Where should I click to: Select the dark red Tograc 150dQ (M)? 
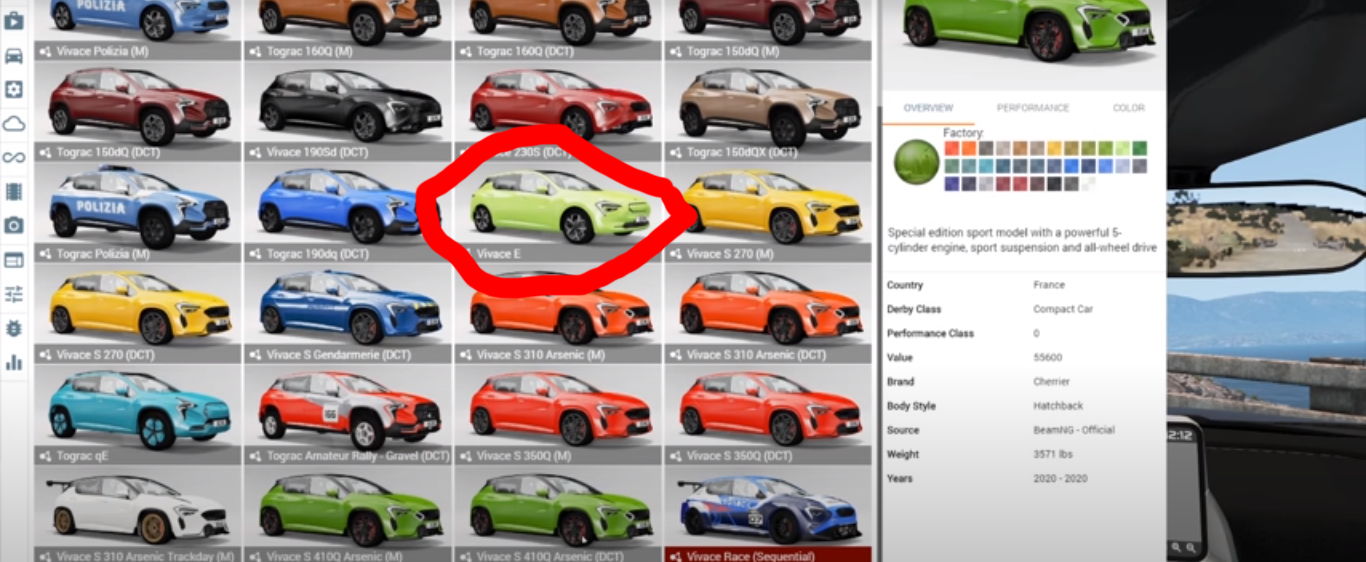(x=767, y=30)
